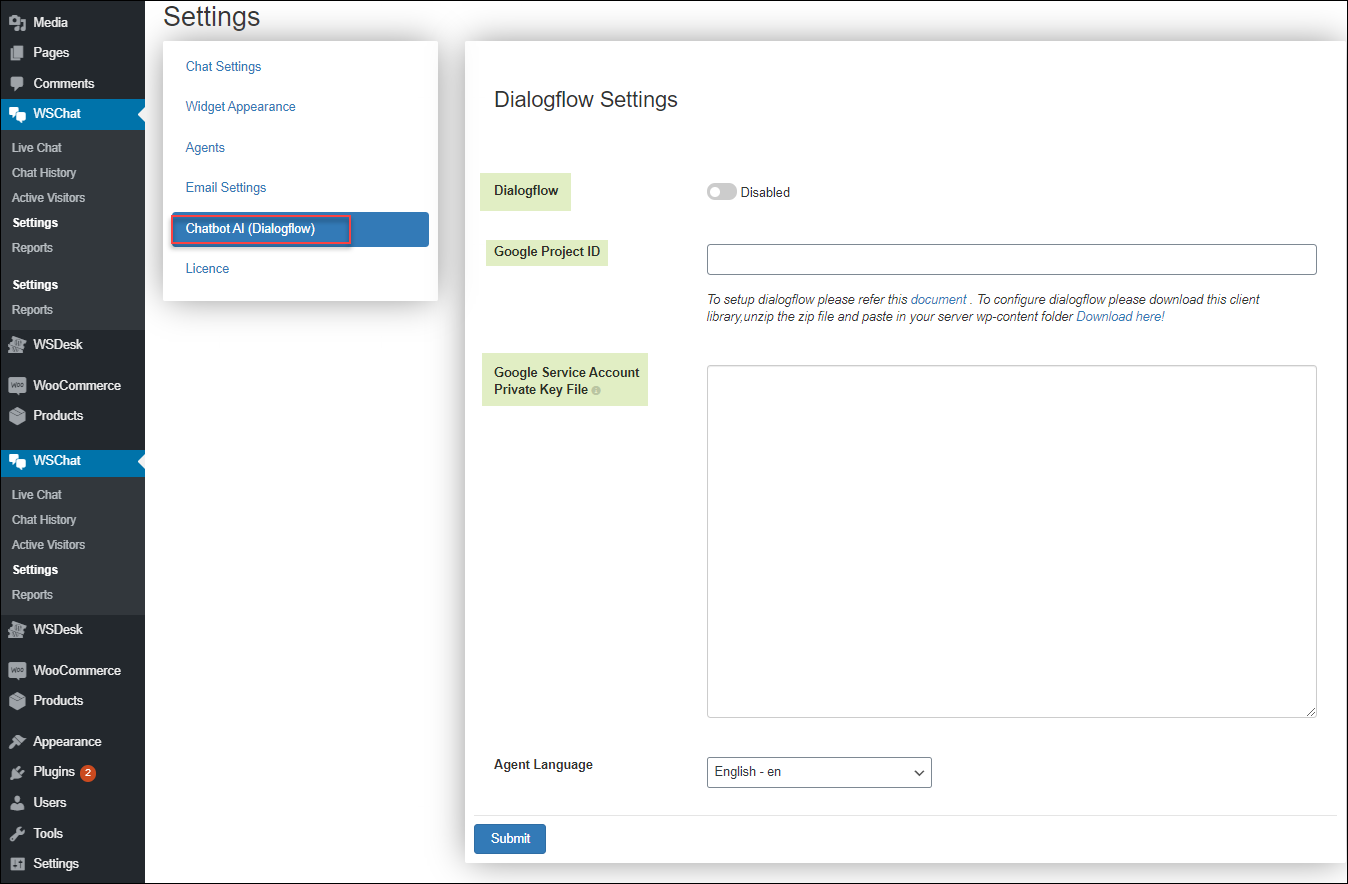
Task: Click the Settings page title
Action: tap(211, 16)
